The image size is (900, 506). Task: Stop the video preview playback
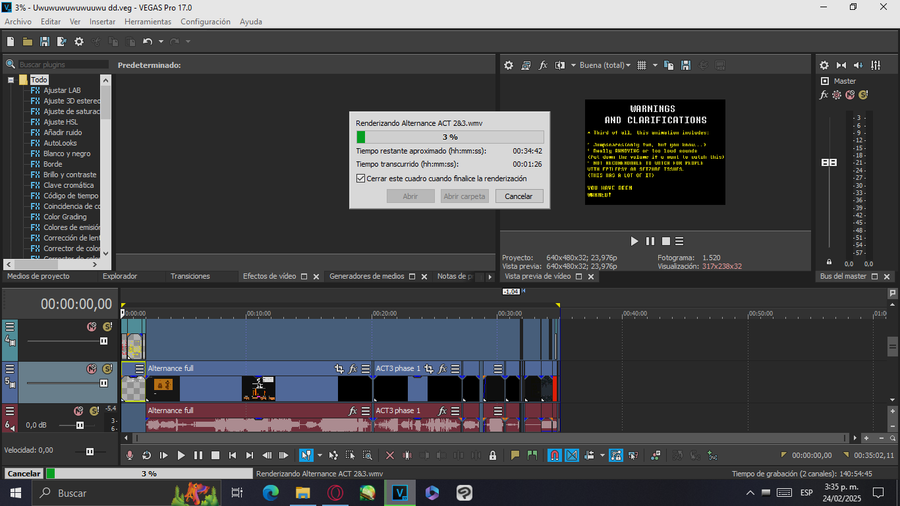point(666,242)
